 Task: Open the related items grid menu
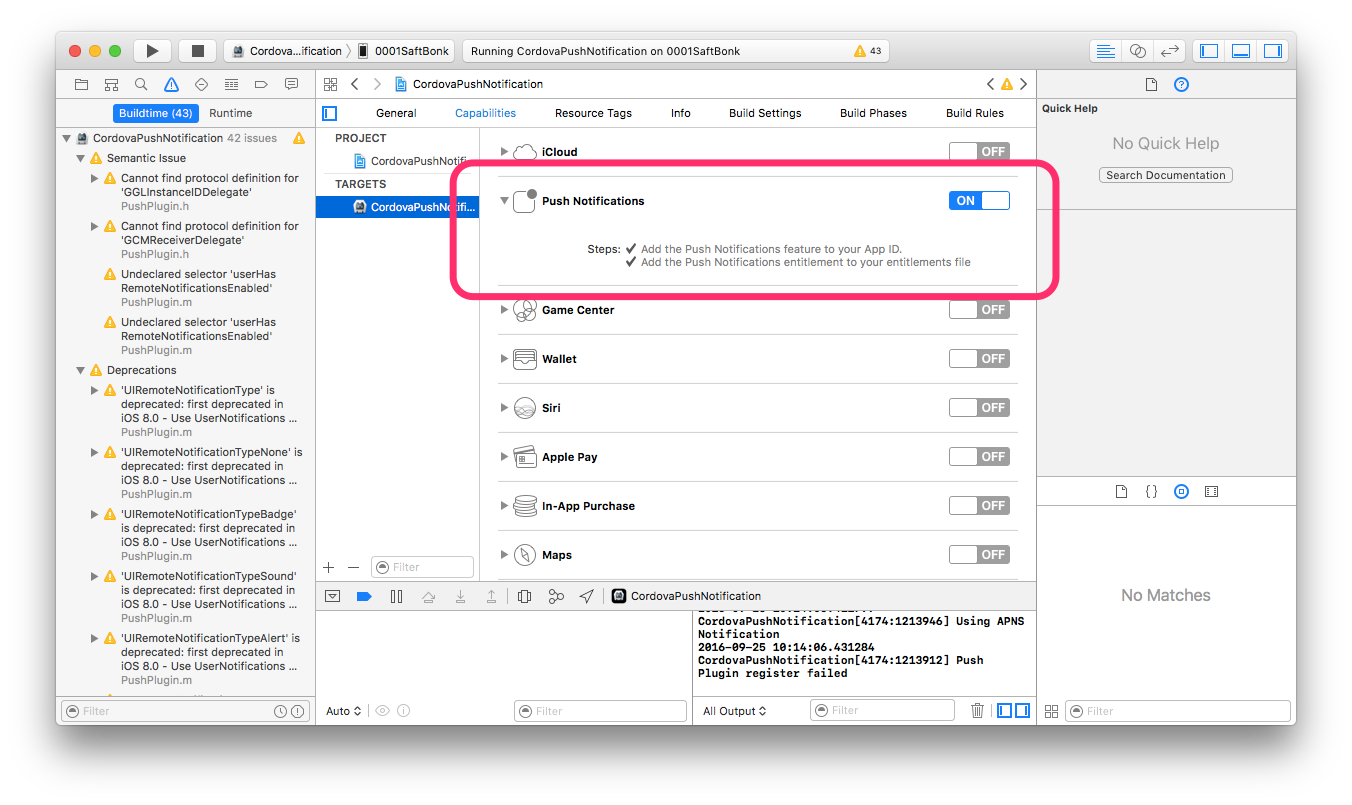coord(331,84)
